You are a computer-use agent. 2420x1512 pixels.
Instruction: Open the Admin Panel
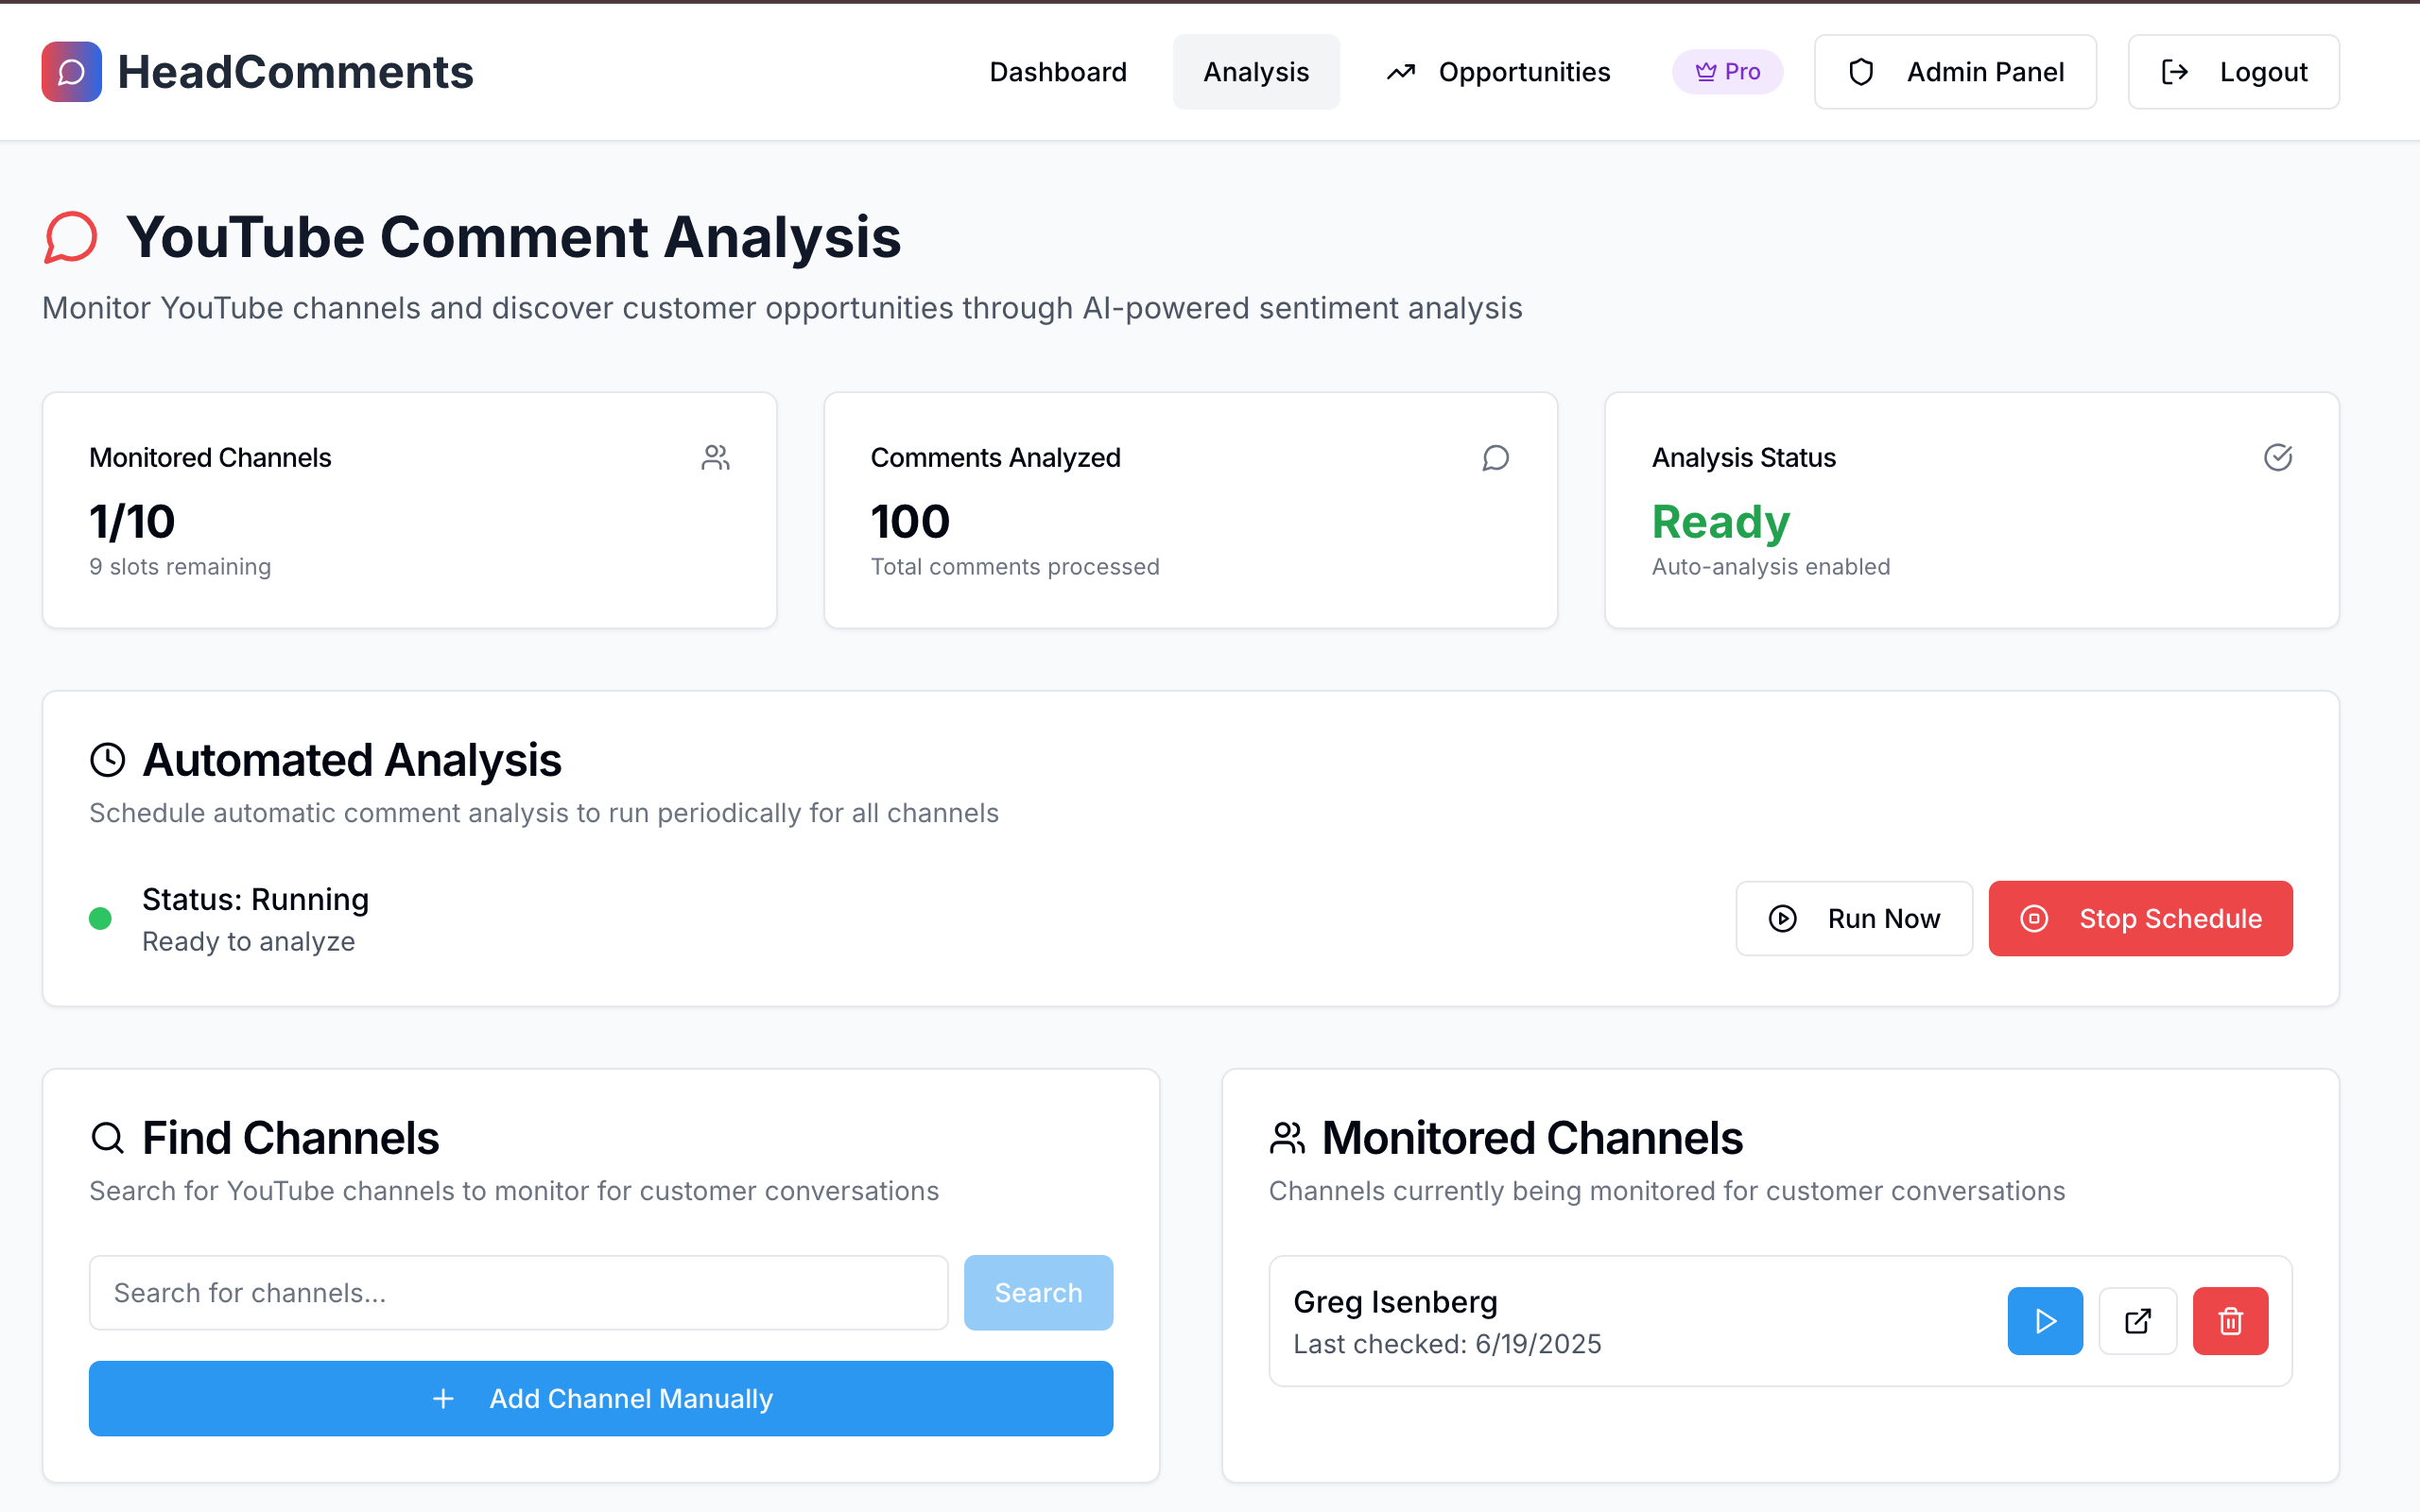click(x=1955, y=72)
